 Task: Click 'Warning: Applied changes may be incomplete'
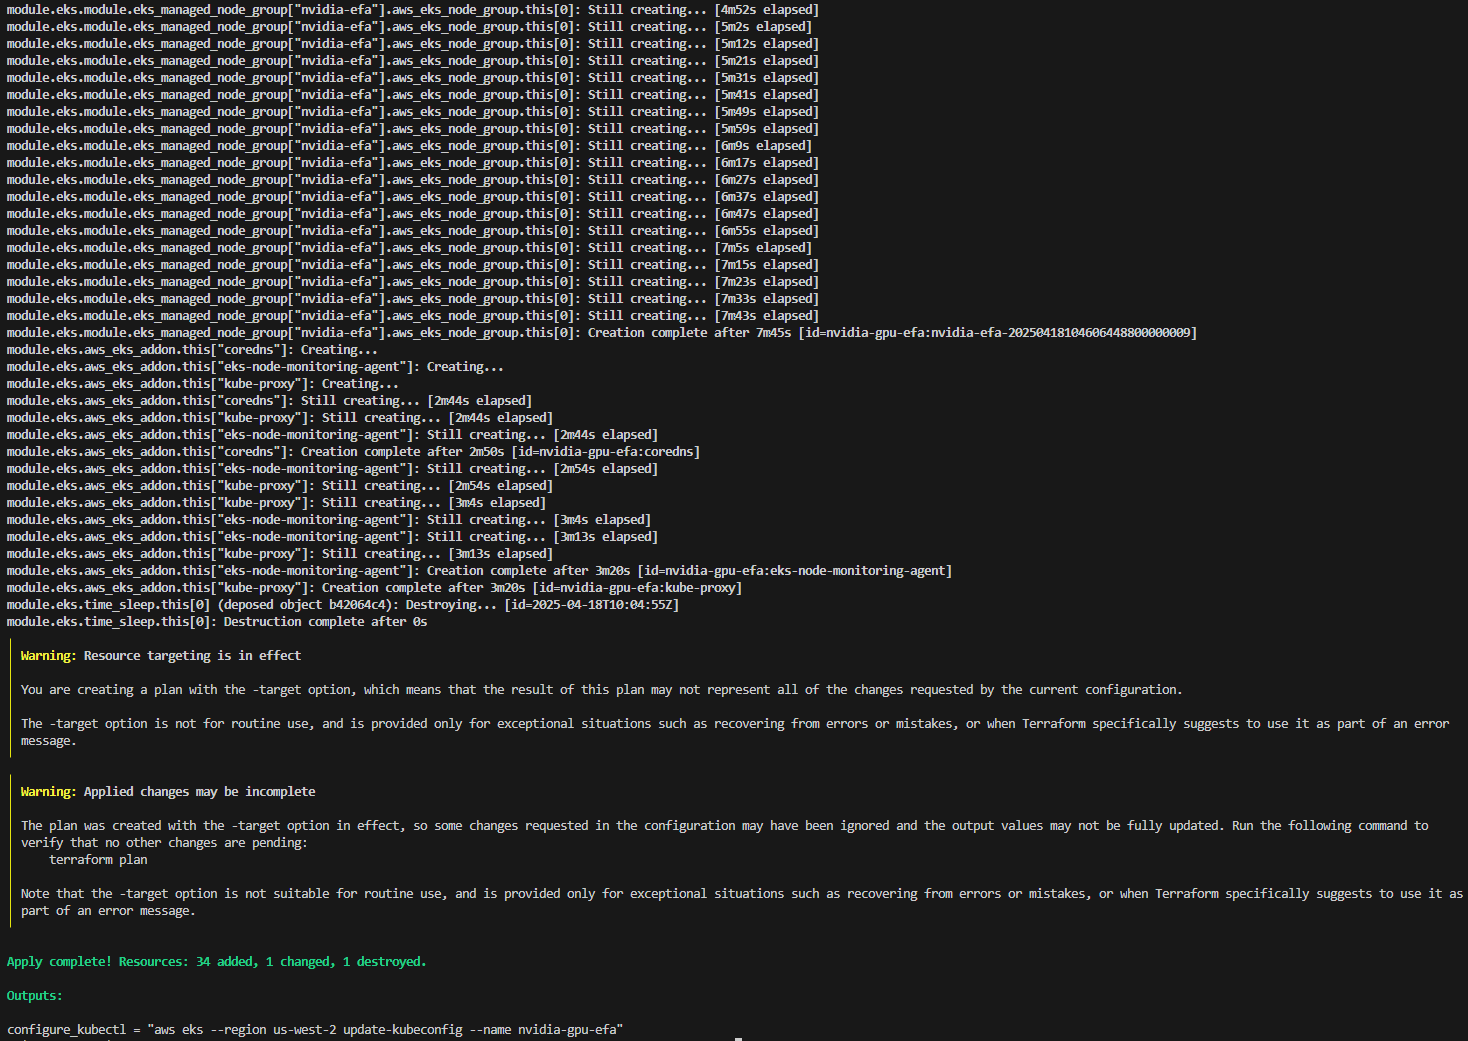(168, 792)
